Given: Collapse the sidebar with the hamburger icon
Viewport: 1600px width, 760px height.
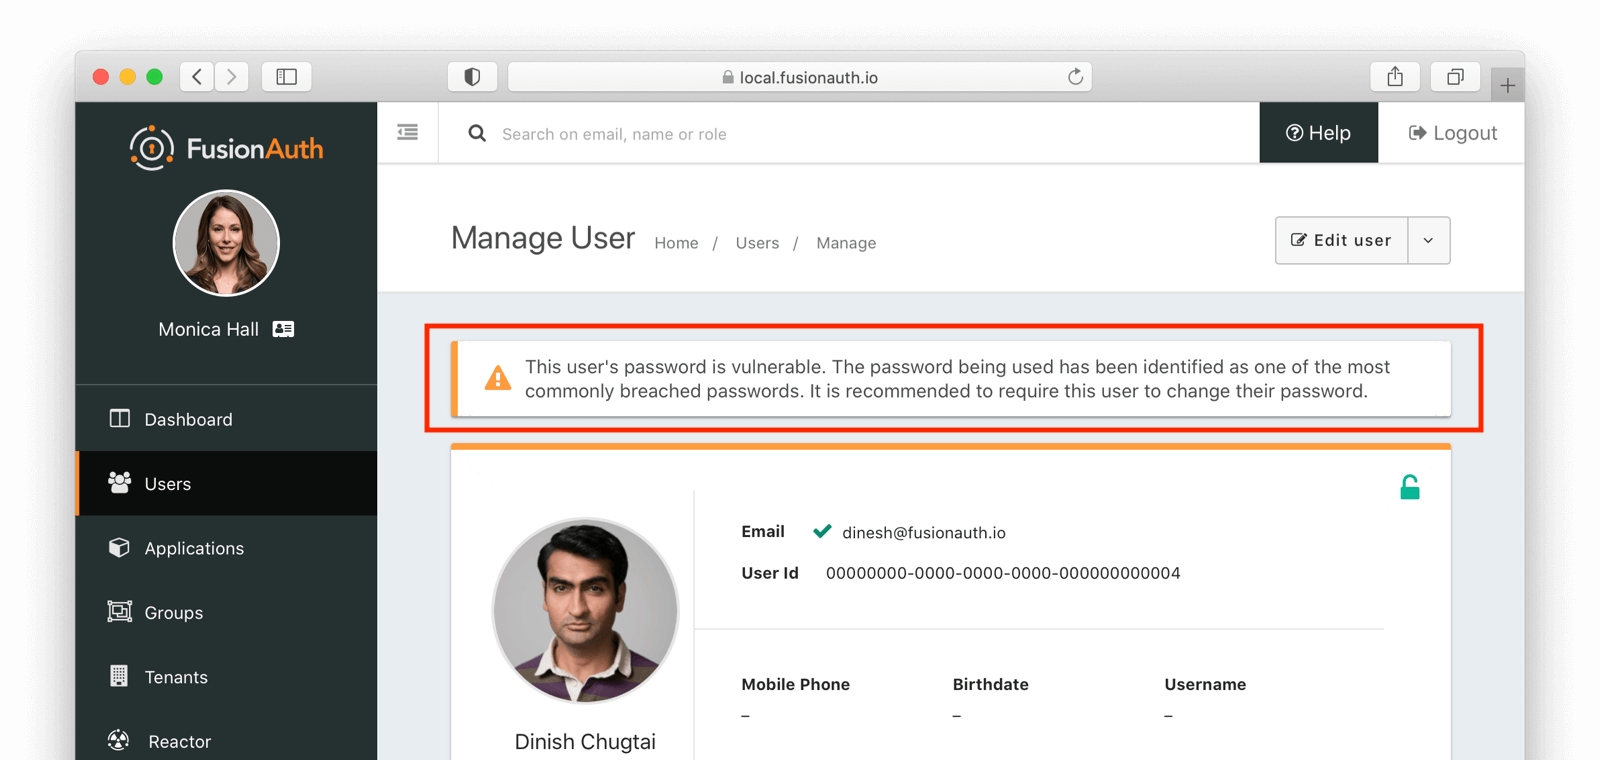Looking at the screenshot, I should pyautogui.click(x=408, y=132).
